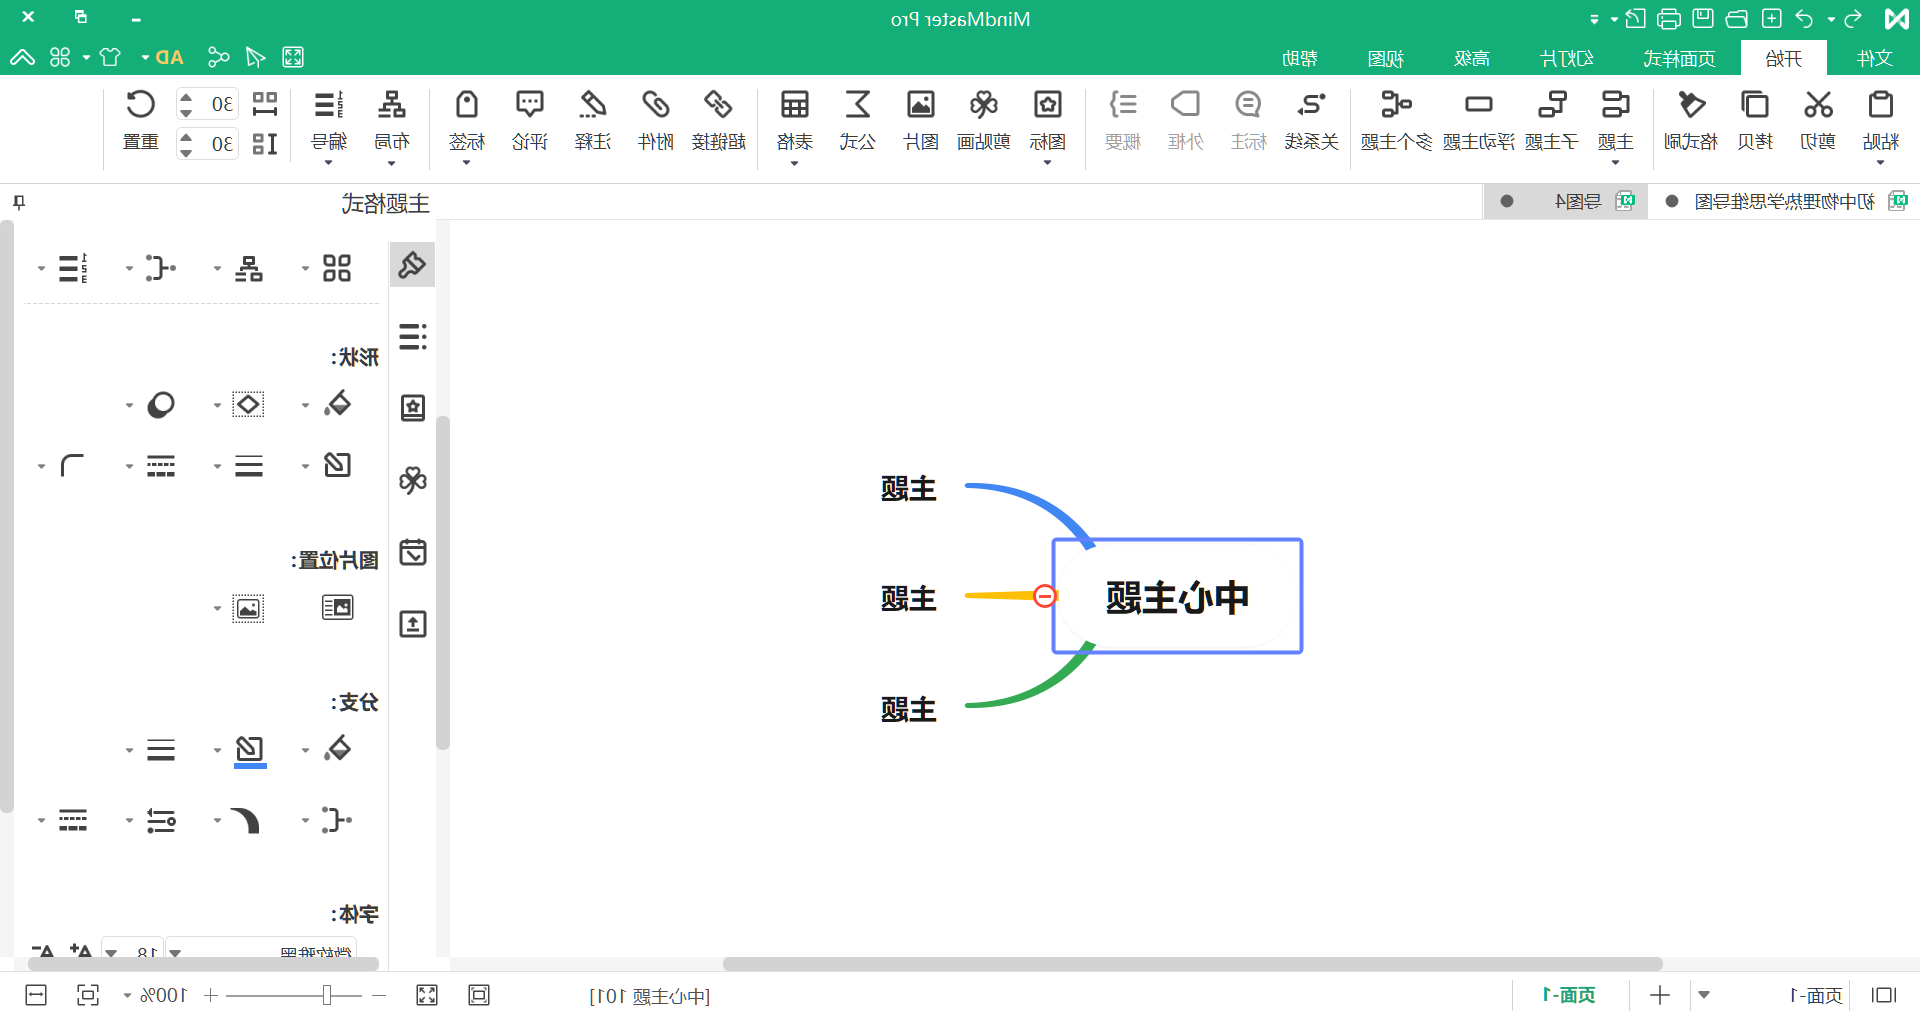Image resolution: width=1920 pixels, height=1014 pixels.
Task: Toggle the pin on 主题格式 panel
Action: (19, 203)
